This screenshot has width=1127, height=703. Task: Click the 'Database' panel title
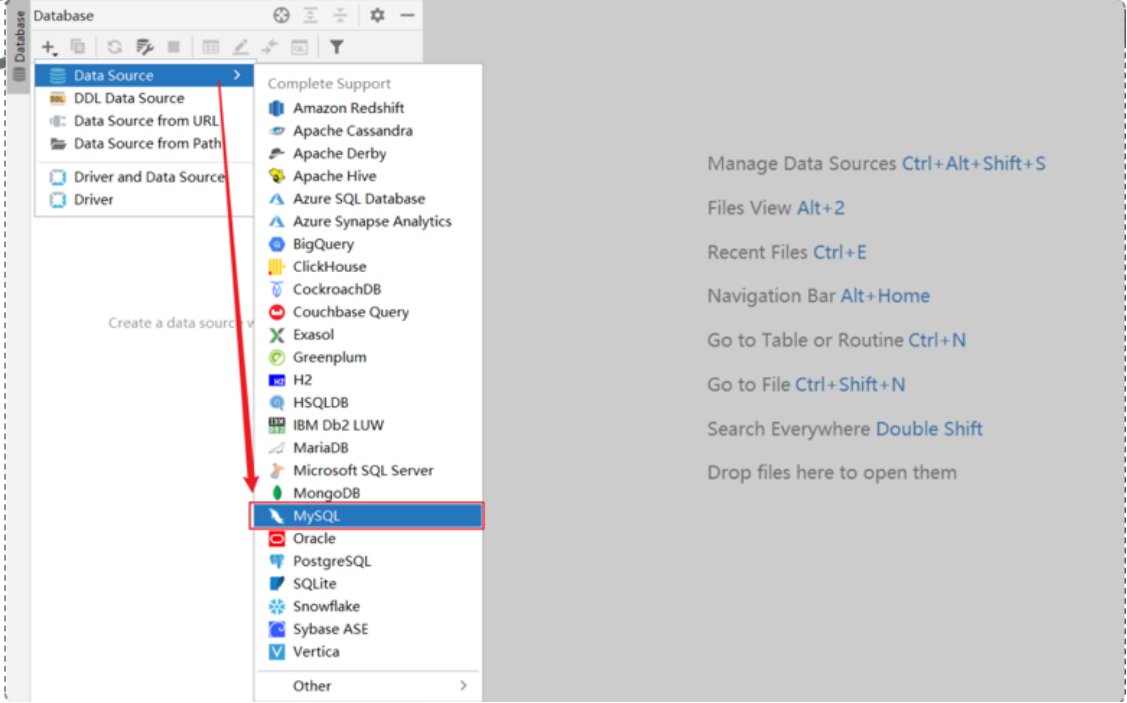(x=63, y=16)
